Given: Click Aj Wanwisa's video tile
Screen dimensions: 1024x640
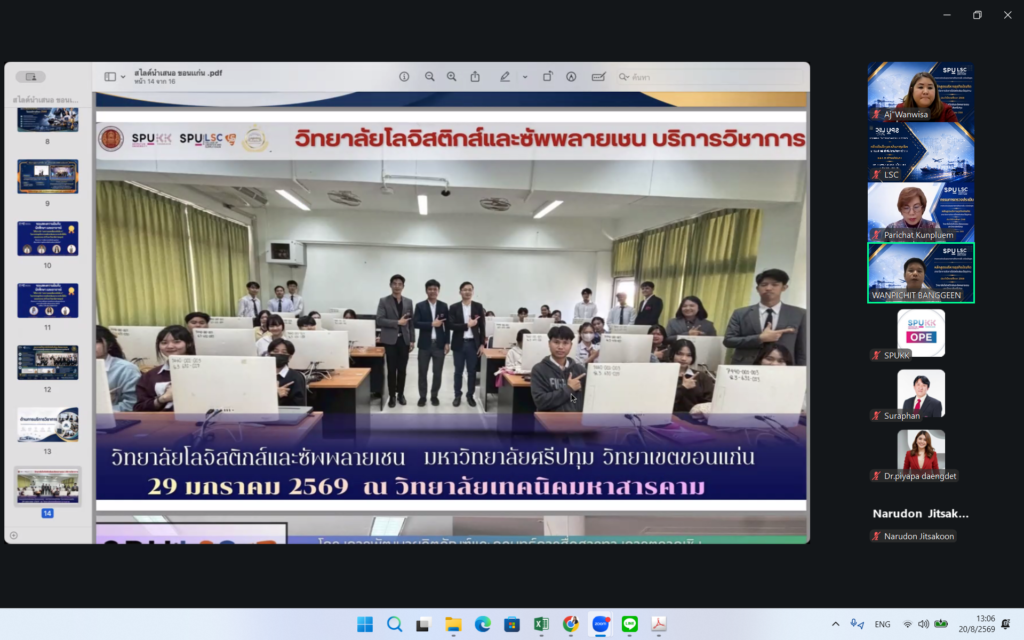Looking at the screenshot, I should [921, 91].
